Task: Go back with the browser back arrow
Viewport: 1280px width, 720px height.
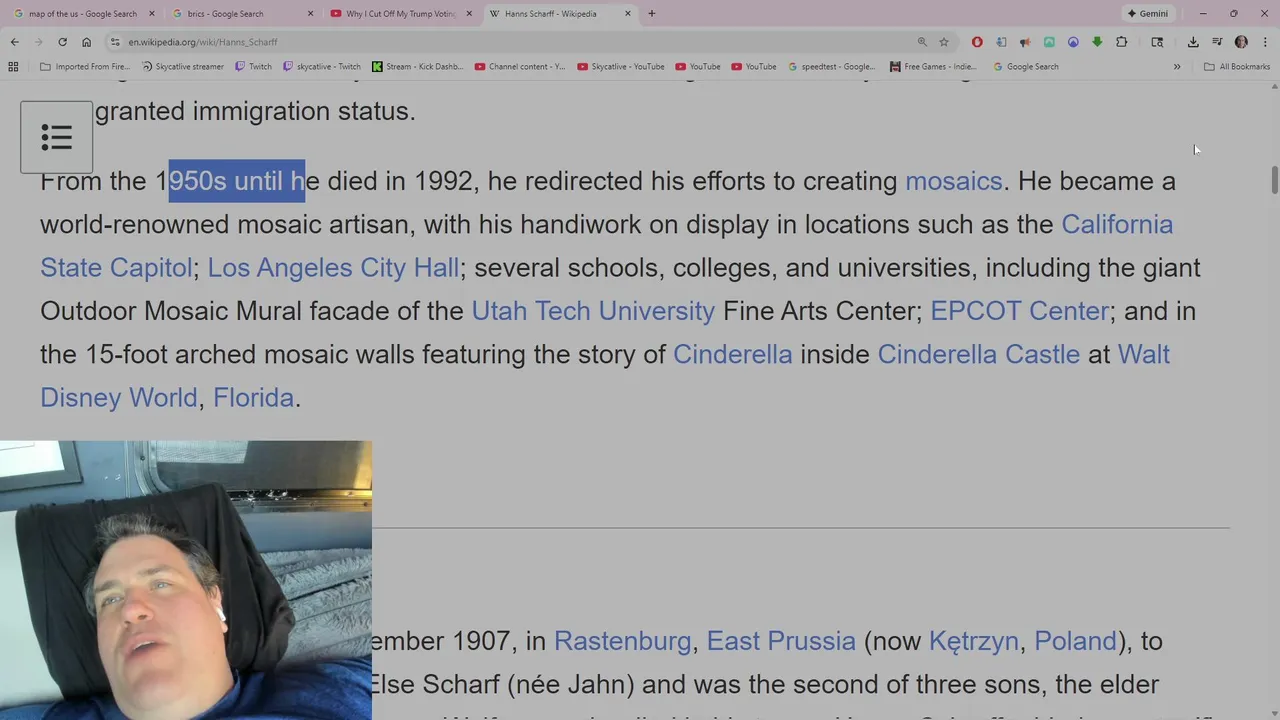Action: [x=14, y=42]
